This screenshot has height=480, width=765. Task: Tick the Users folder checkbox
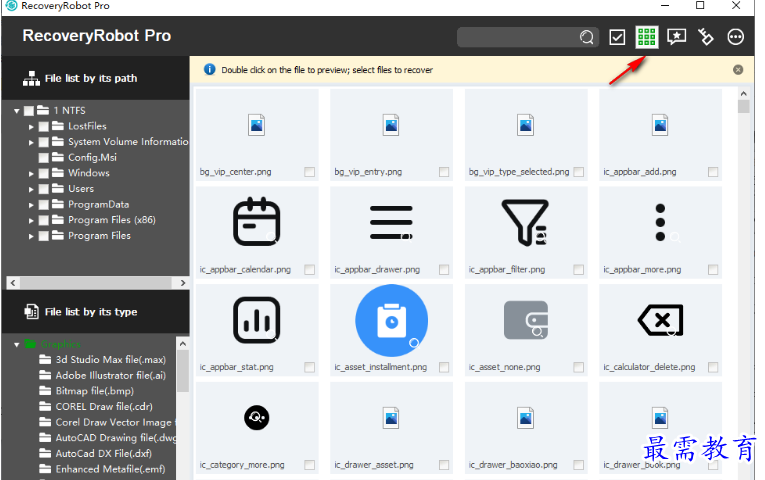tap(43, 189)
